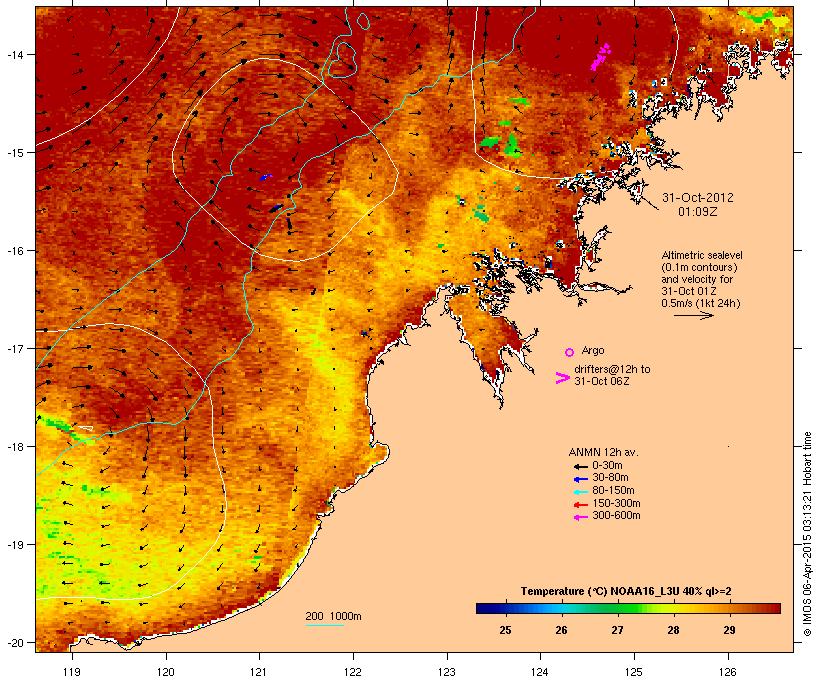Click the 'ANMN 12h av.' legend heading
Screen dimensions: 820x680
tap(603, 452)
